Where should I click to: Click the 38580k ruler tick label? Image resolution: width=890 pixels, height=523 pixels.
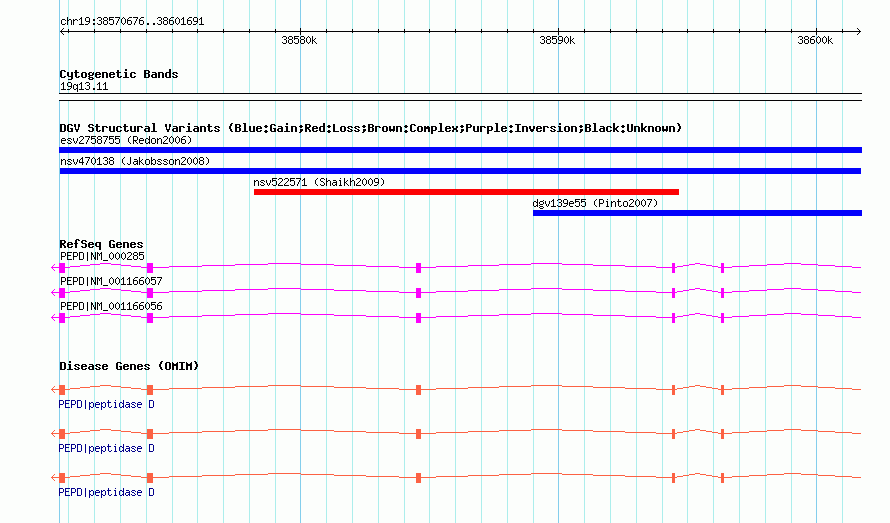[x=299, y=40]
